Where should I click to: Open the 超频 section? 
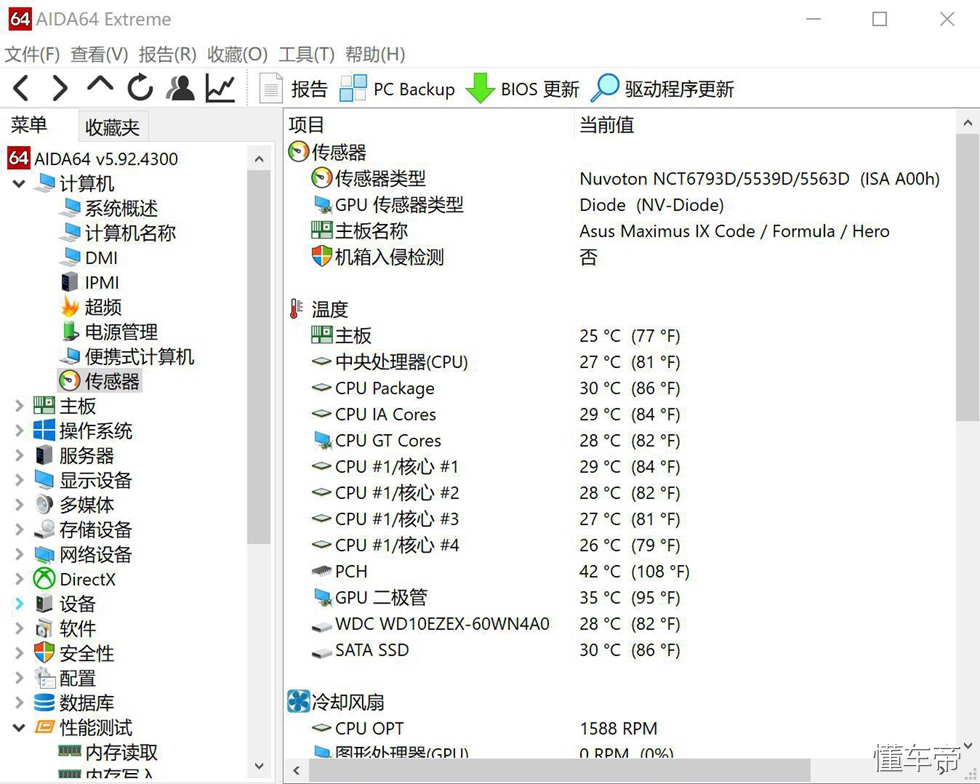[104, 307]
